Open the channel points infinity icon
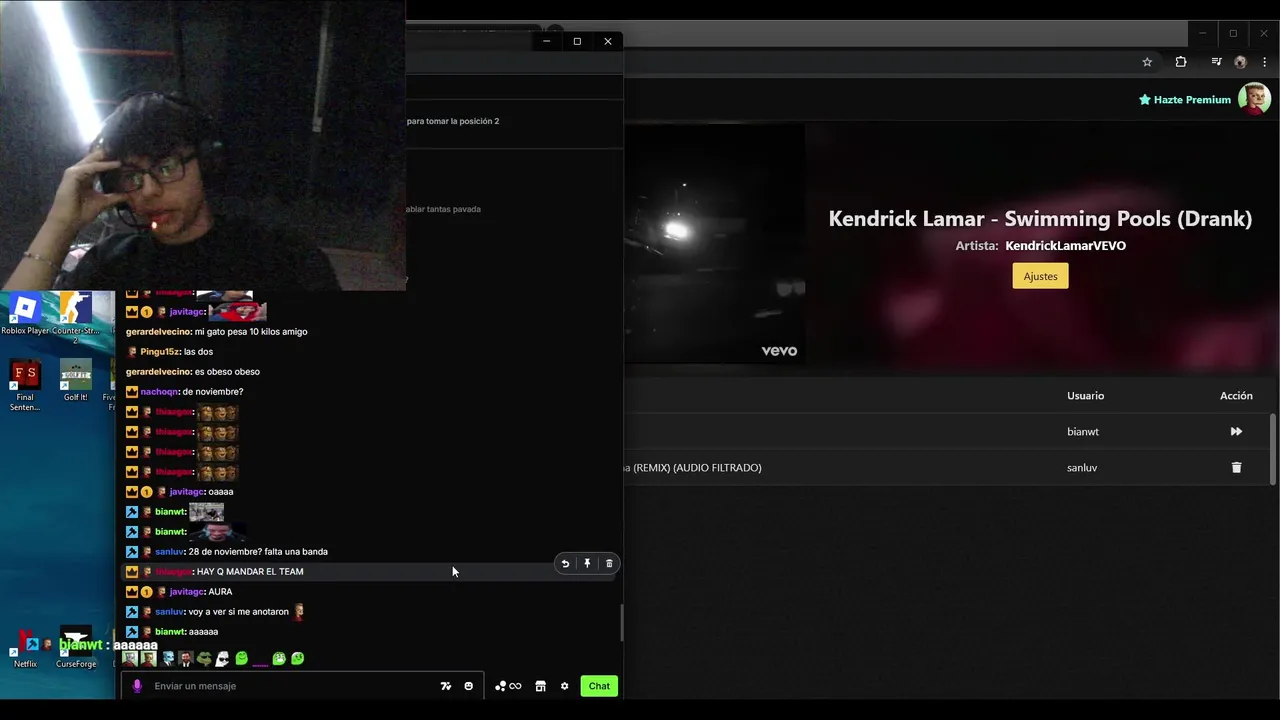Image resolution: width=1280 pixels, height=720 pixels. 509,686
